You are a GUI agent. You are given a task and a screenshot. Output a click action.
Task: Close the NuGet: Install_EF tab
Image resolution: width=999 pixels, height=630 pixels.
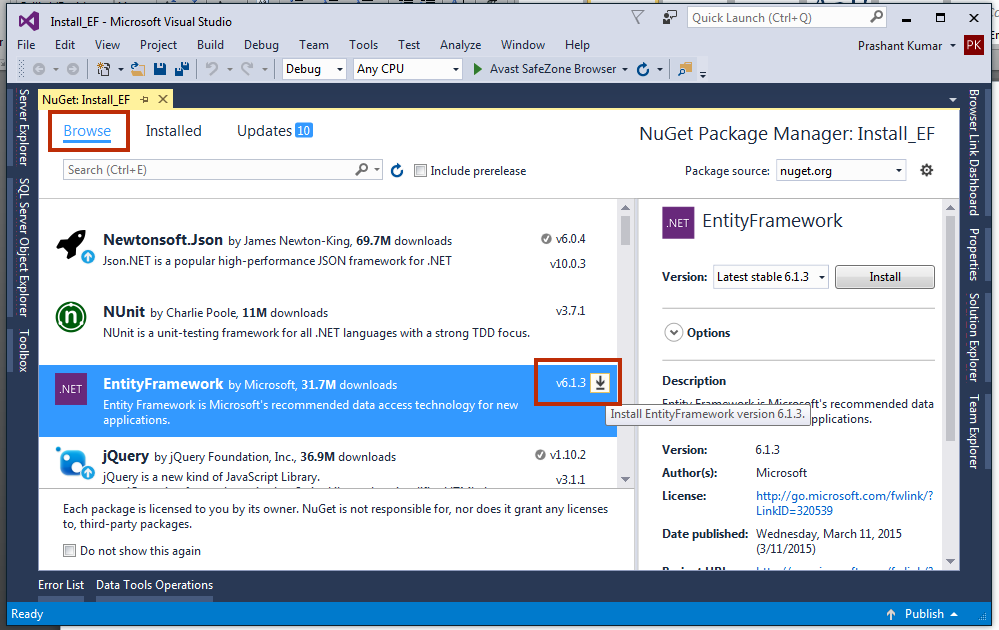163,99
